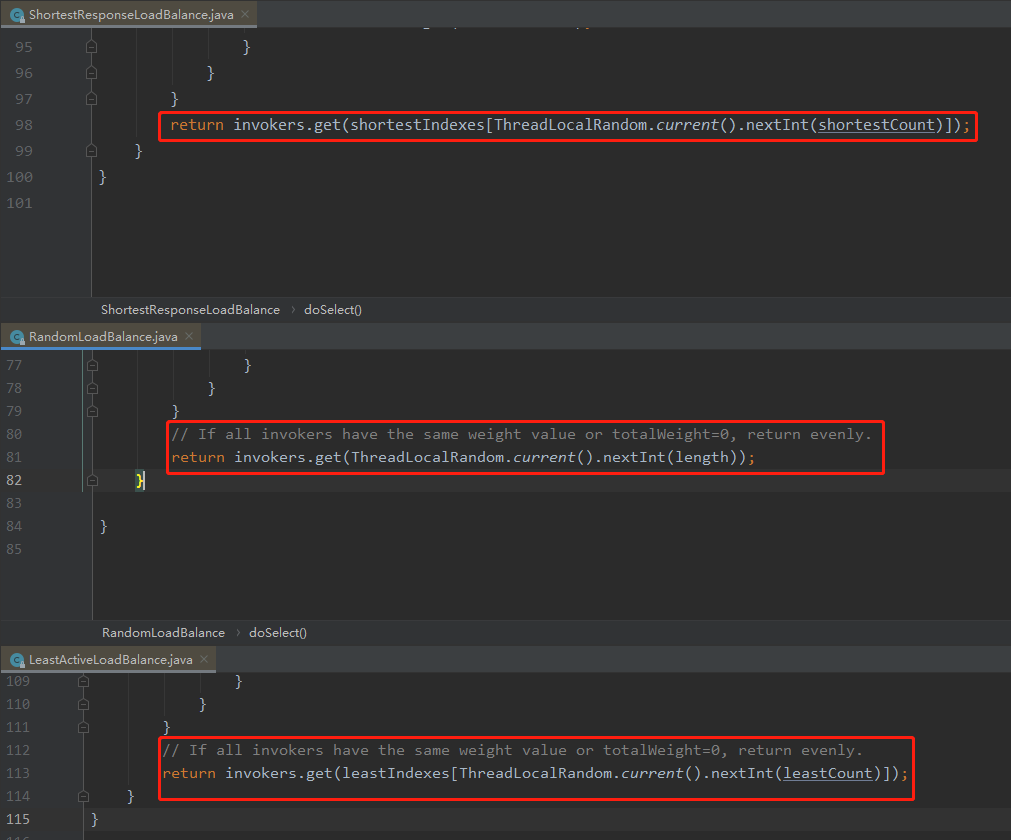Close the LeastActiveLoadBalance.java tab

[x=204, y=659]
